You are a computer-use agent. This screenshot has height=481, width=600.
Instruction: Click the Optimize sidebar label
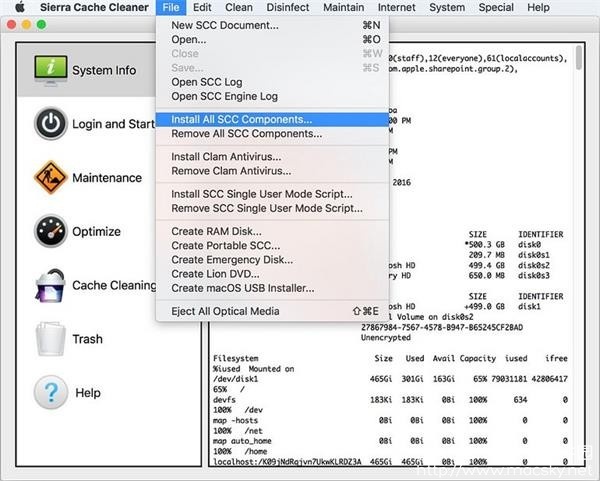point(96,232)
